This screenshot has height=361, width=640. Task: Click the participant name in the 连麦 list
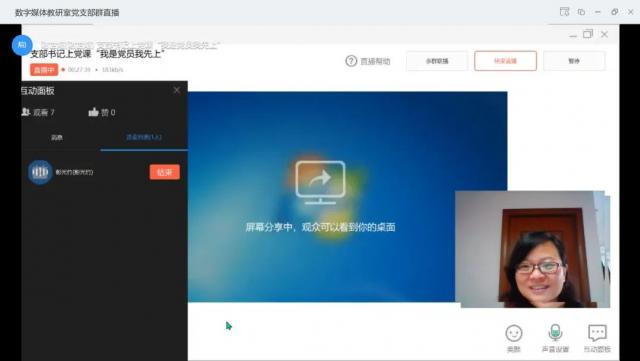pyautogui.click(x=74, y=172)
